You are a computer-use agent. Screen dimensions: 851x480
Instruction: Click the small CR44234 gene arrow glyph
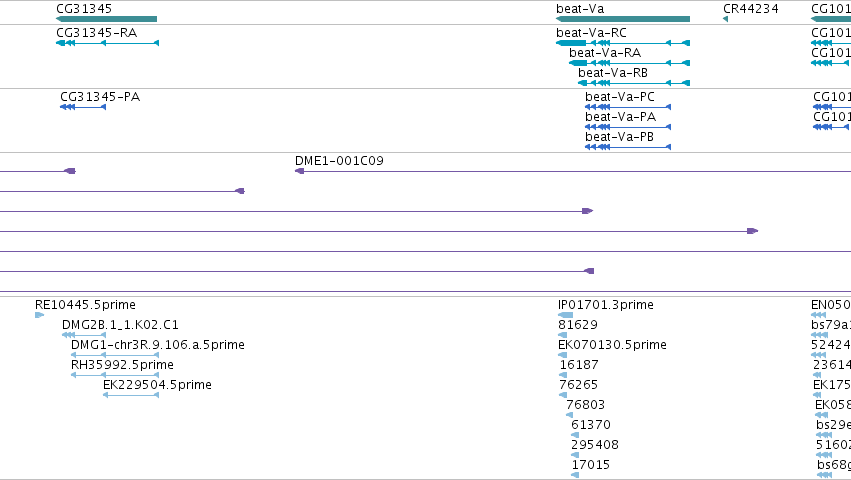726,19
